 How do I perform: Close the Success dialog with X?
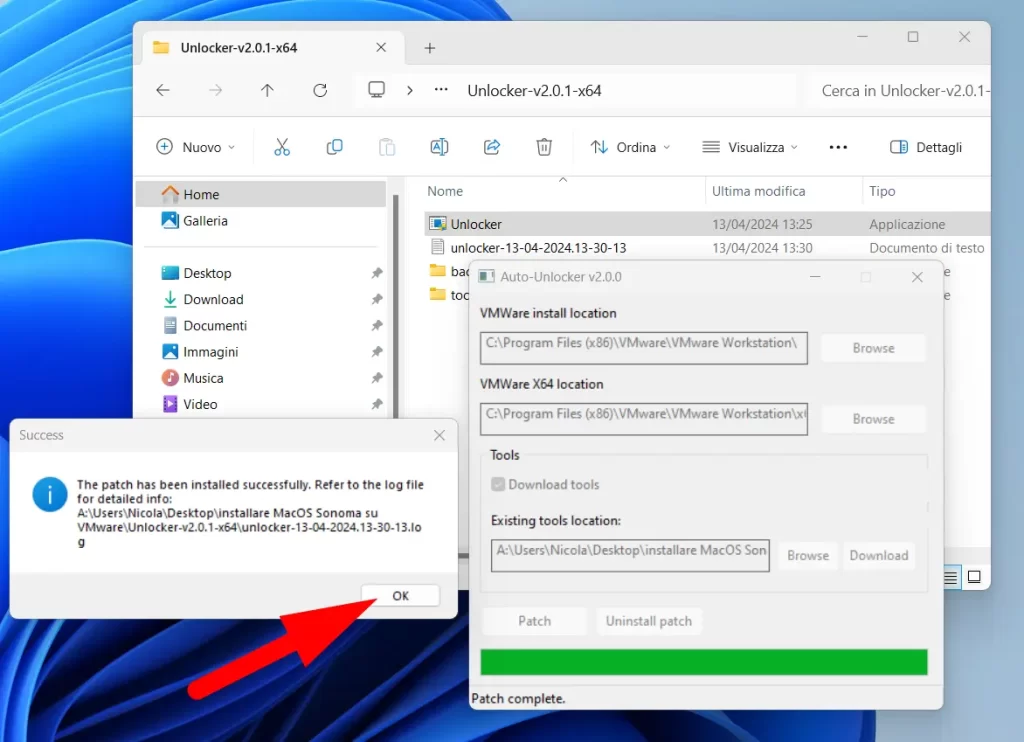point(440,436)
